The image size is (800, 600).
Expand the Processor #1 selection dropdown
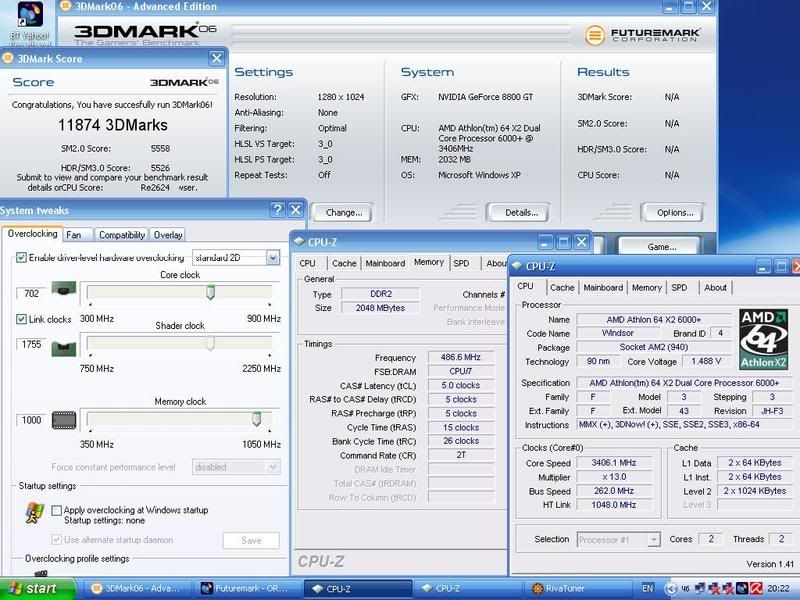[654, 539]
